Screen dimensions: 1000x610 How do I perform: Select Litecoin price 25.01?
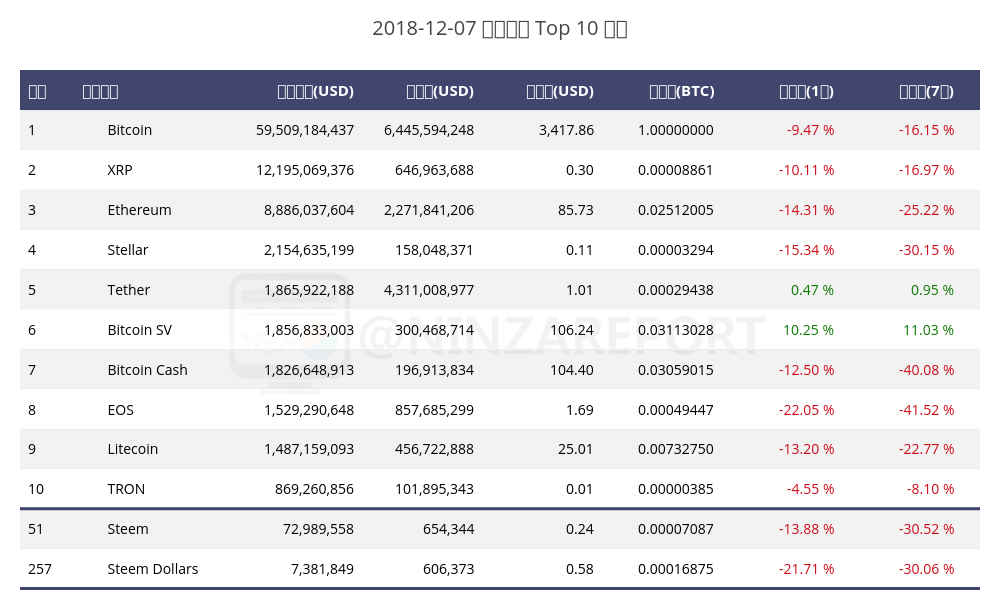[575, 449]
